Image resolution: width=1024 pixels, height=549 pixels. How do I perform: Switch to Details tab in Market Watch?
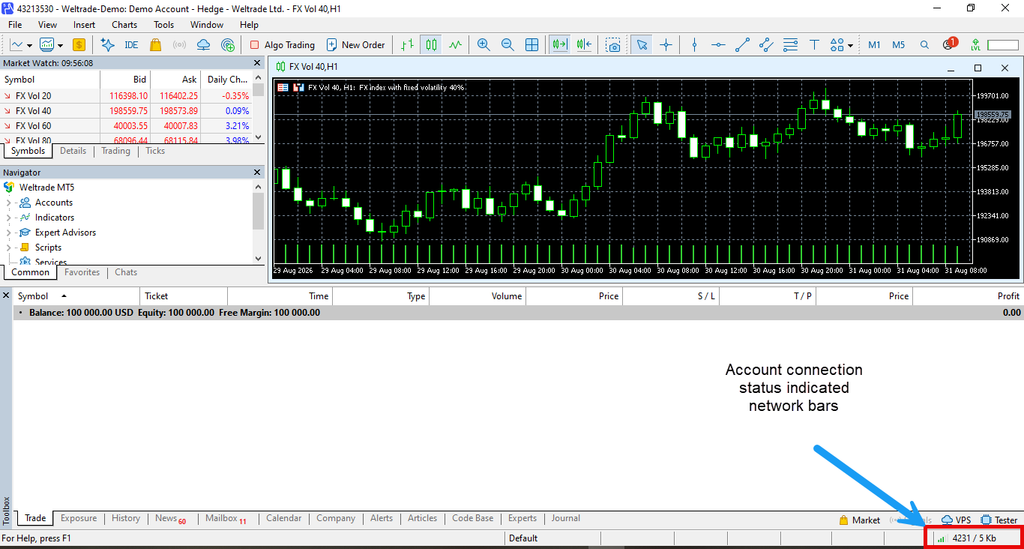pyautogui.click(x=72, y=151)
